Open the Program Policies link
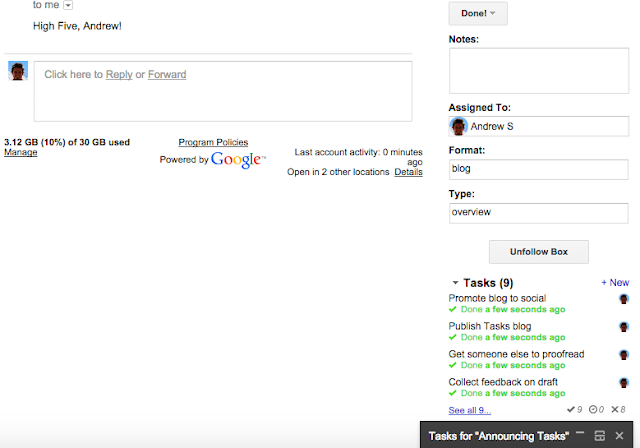The image size is (640, 448). click(213, 142)
